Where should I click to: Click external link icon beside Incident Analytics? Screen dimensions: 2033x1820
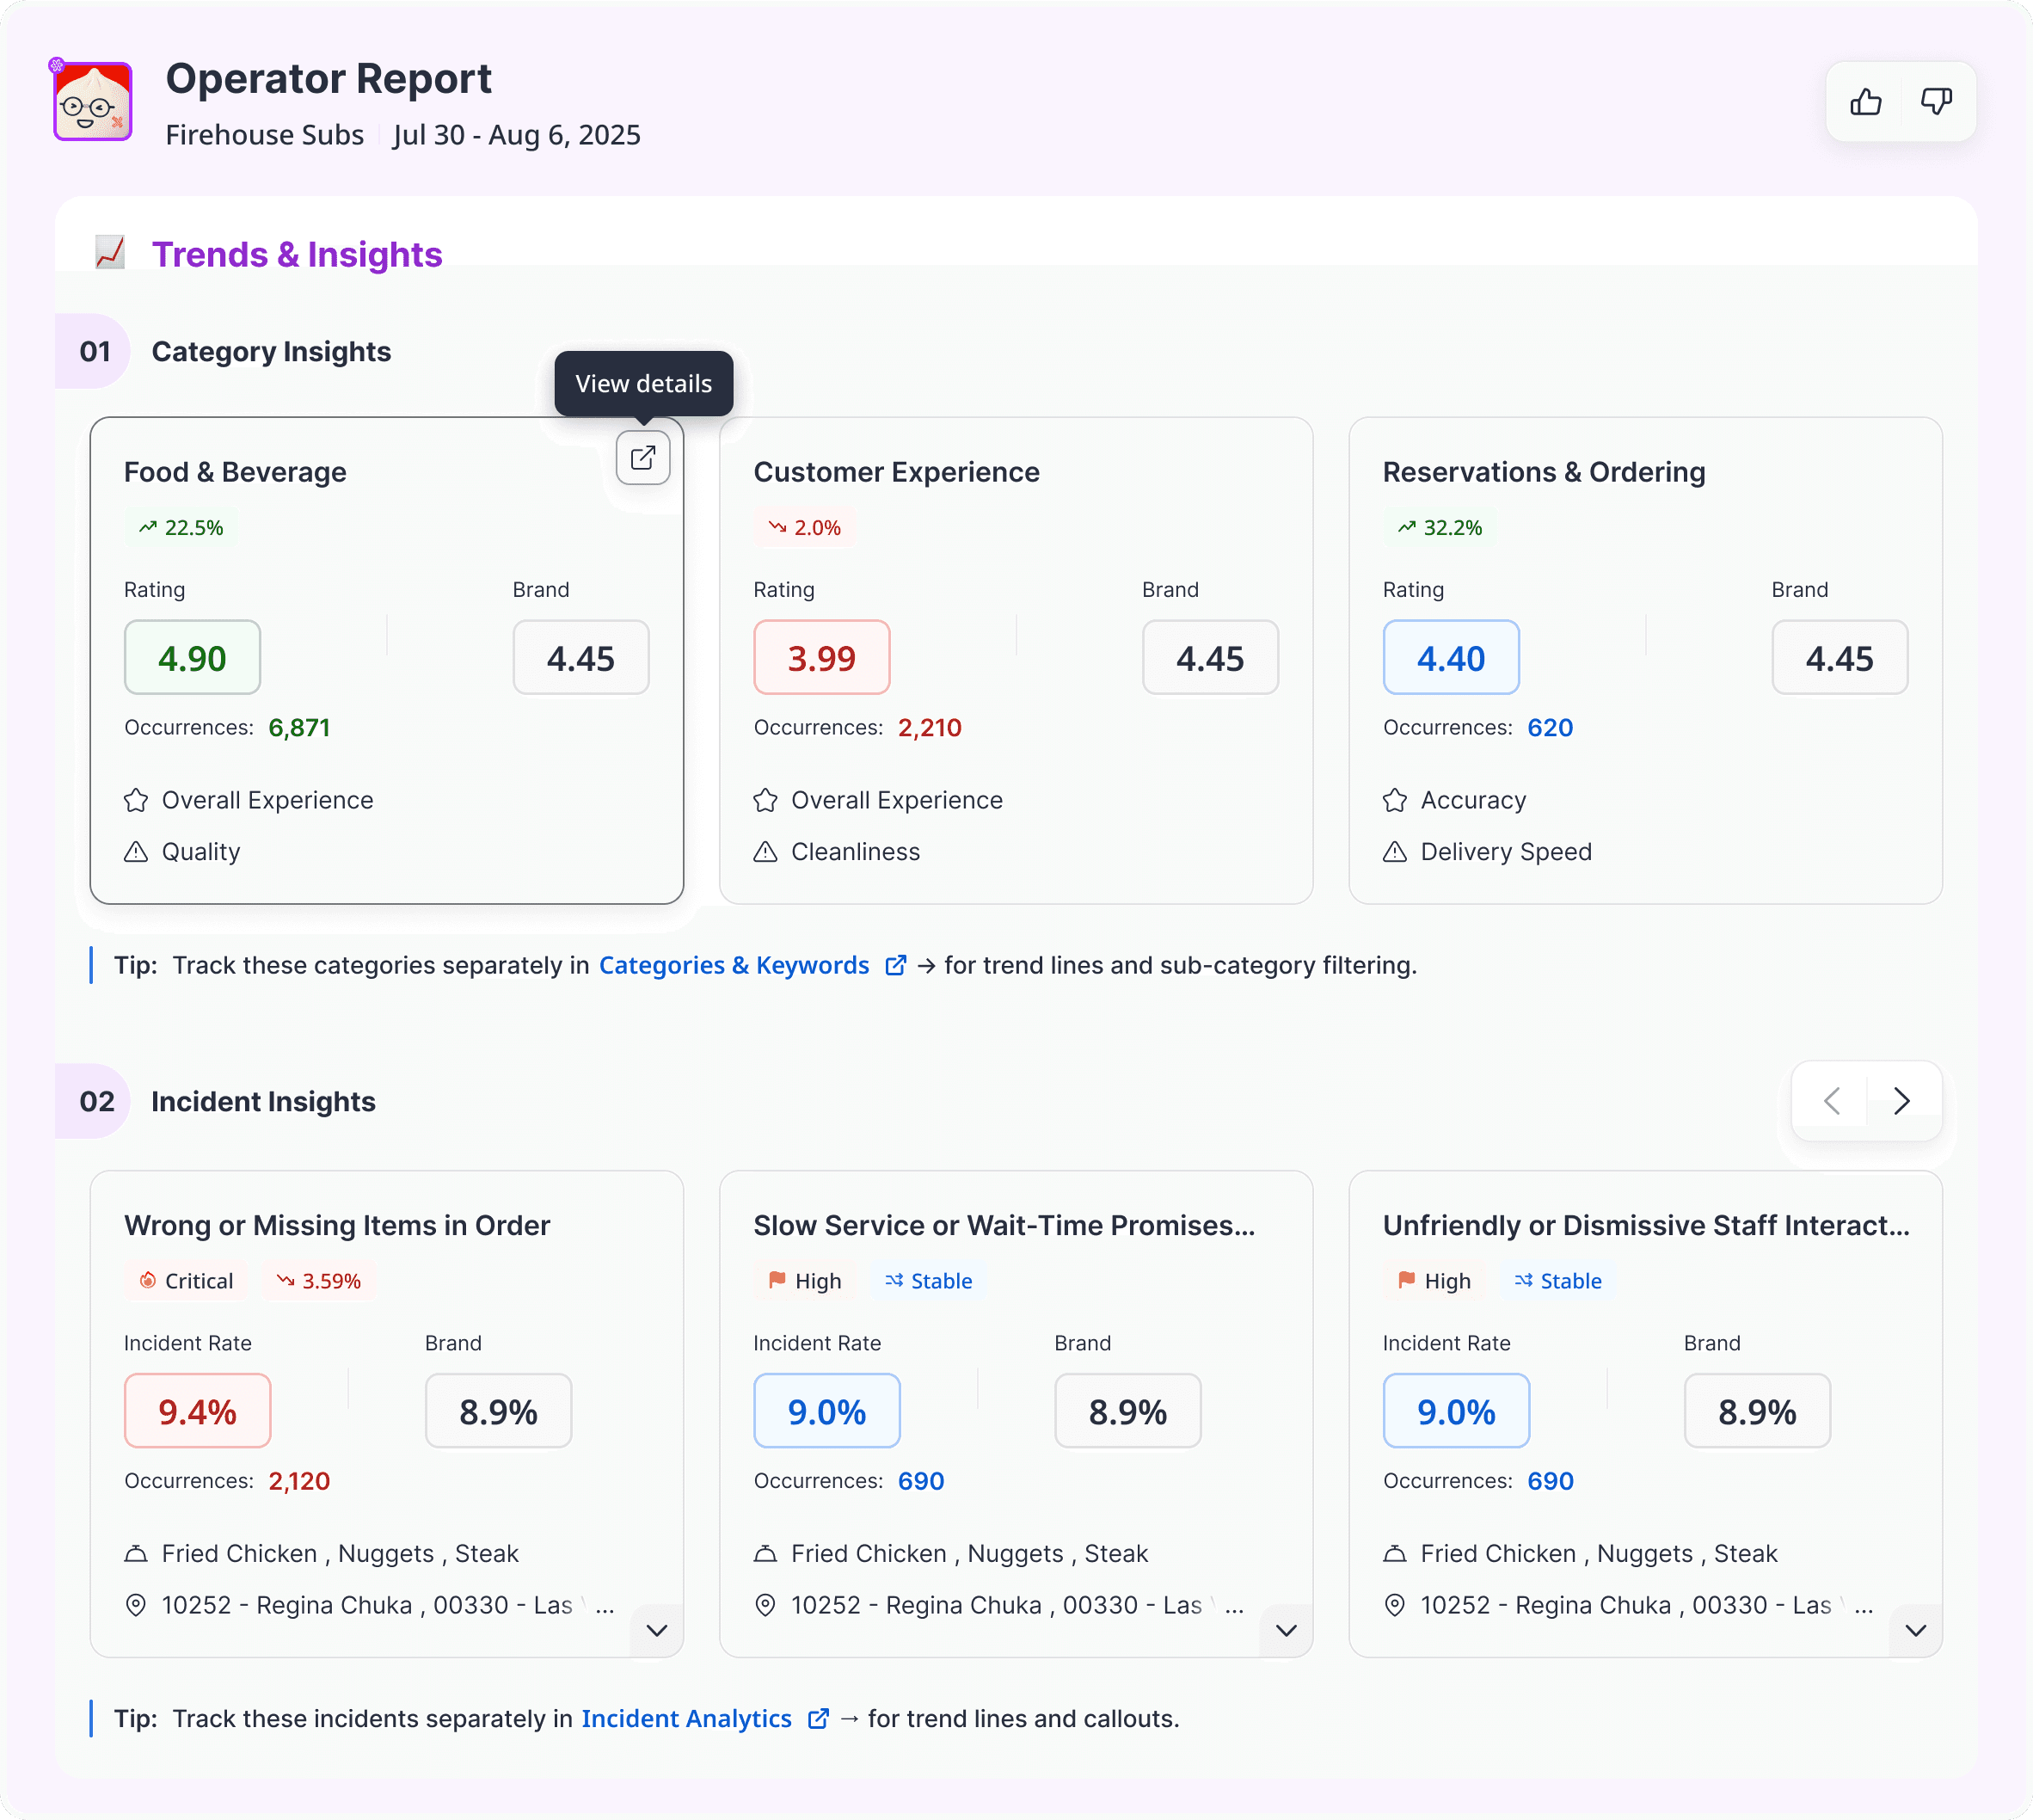tap(818, 1718)
